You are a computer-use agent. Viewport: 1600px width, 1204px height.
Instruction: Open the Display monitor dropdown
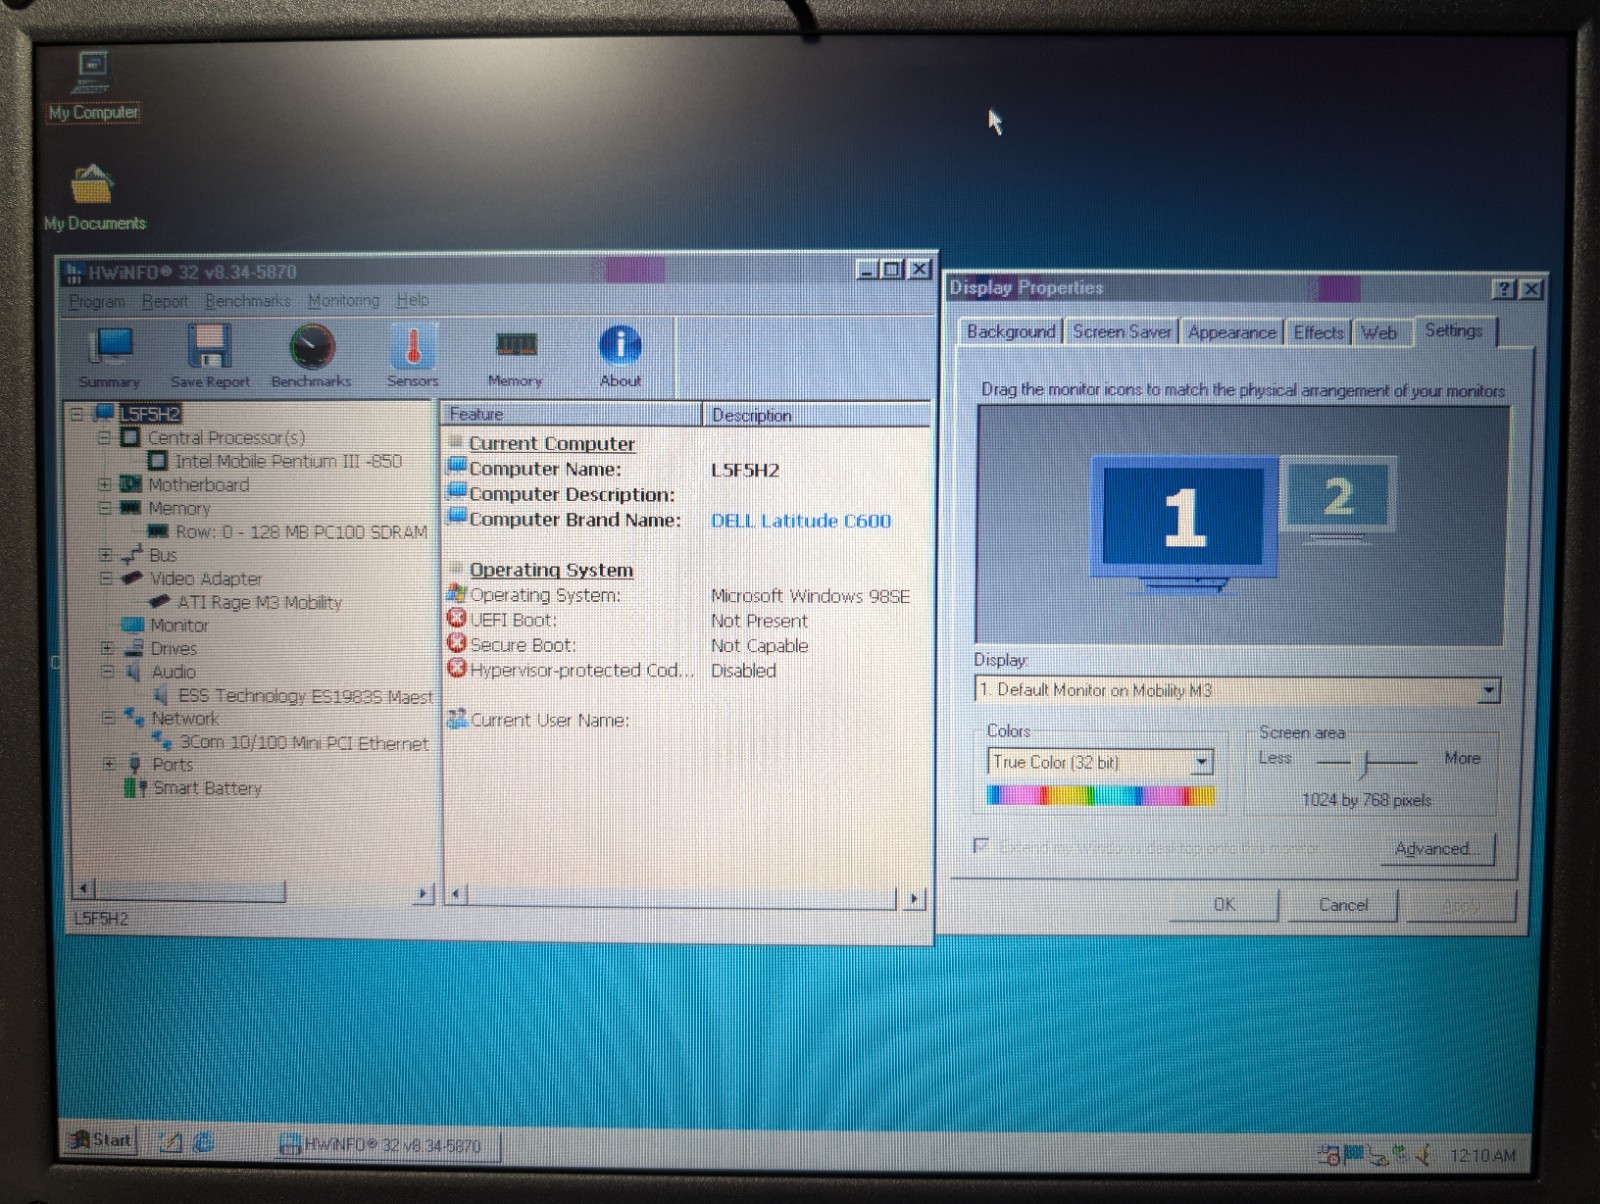(x=1489, y=690)
